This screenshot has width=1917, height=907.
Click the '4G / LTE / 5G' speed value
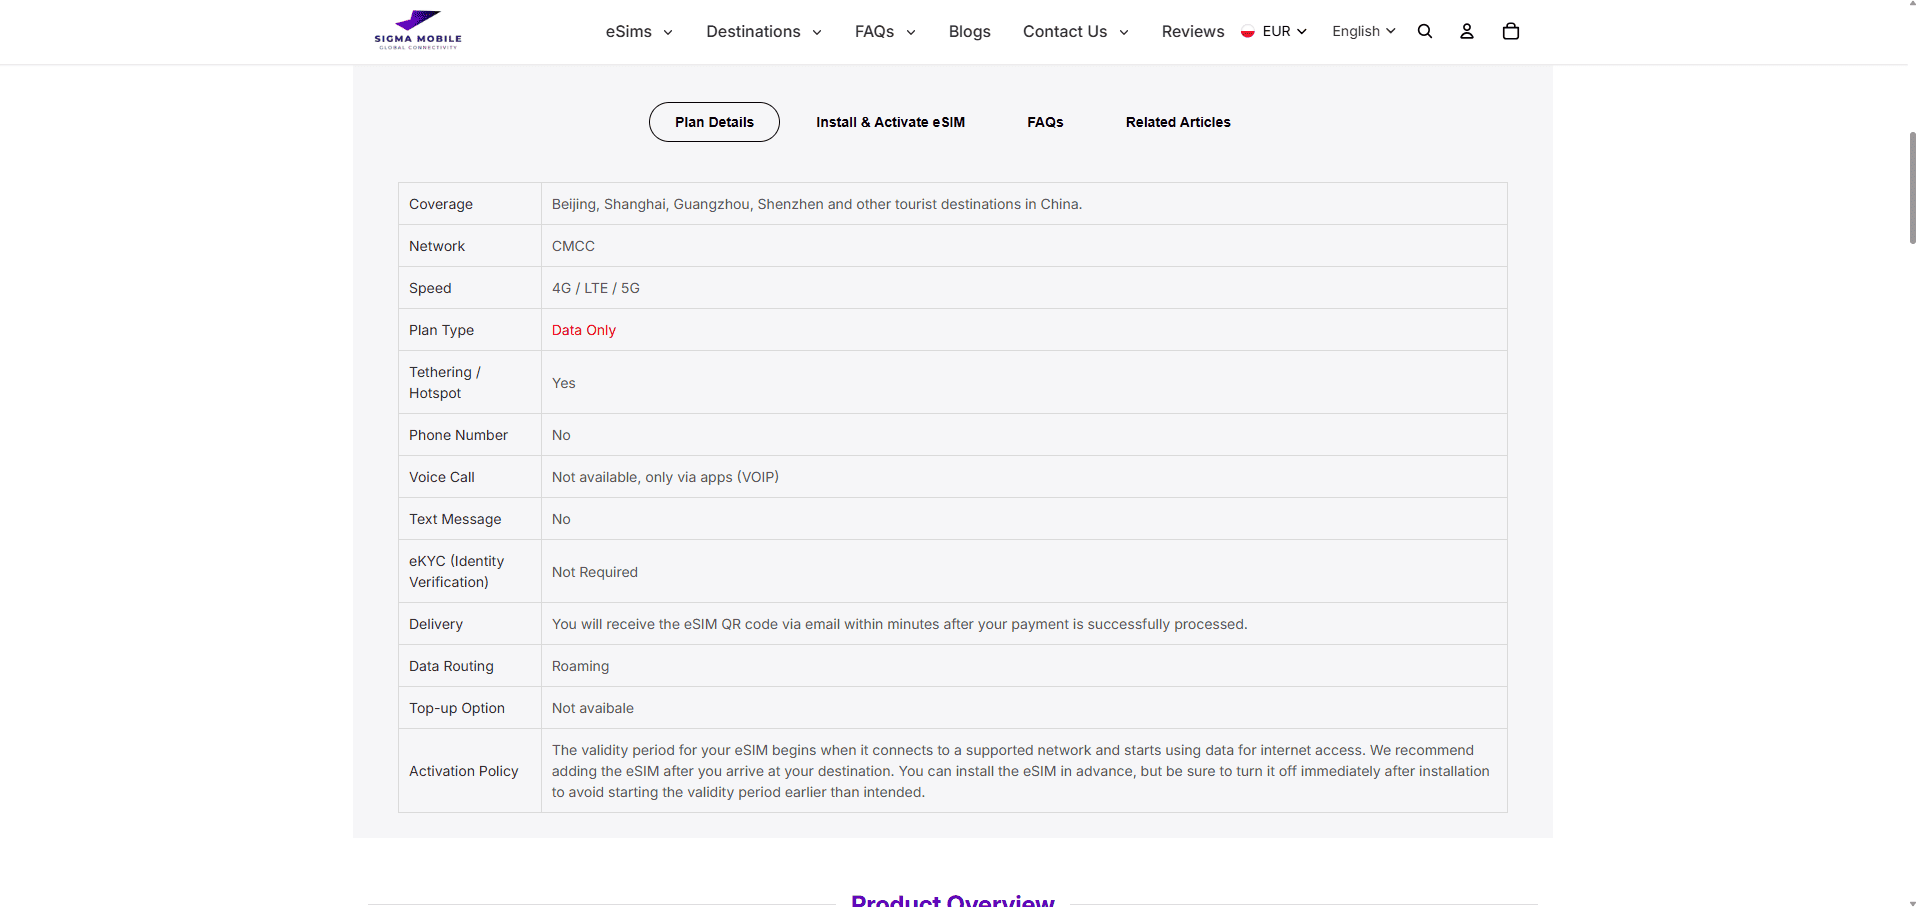(596, 288)
